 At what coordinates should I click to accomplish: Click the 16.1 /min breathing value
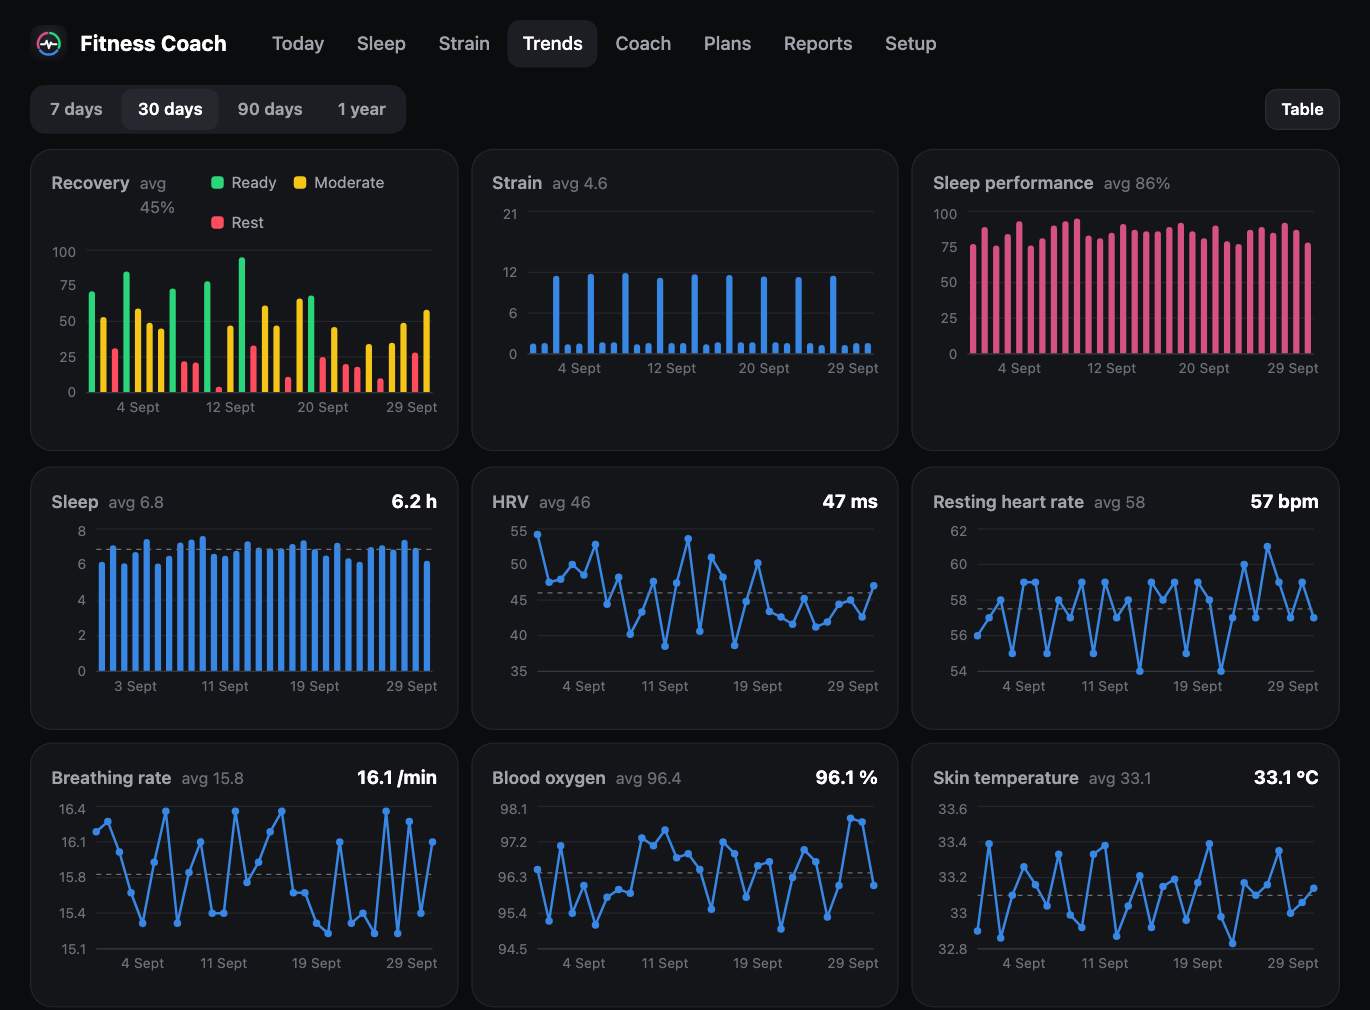[x=397, y=778]
